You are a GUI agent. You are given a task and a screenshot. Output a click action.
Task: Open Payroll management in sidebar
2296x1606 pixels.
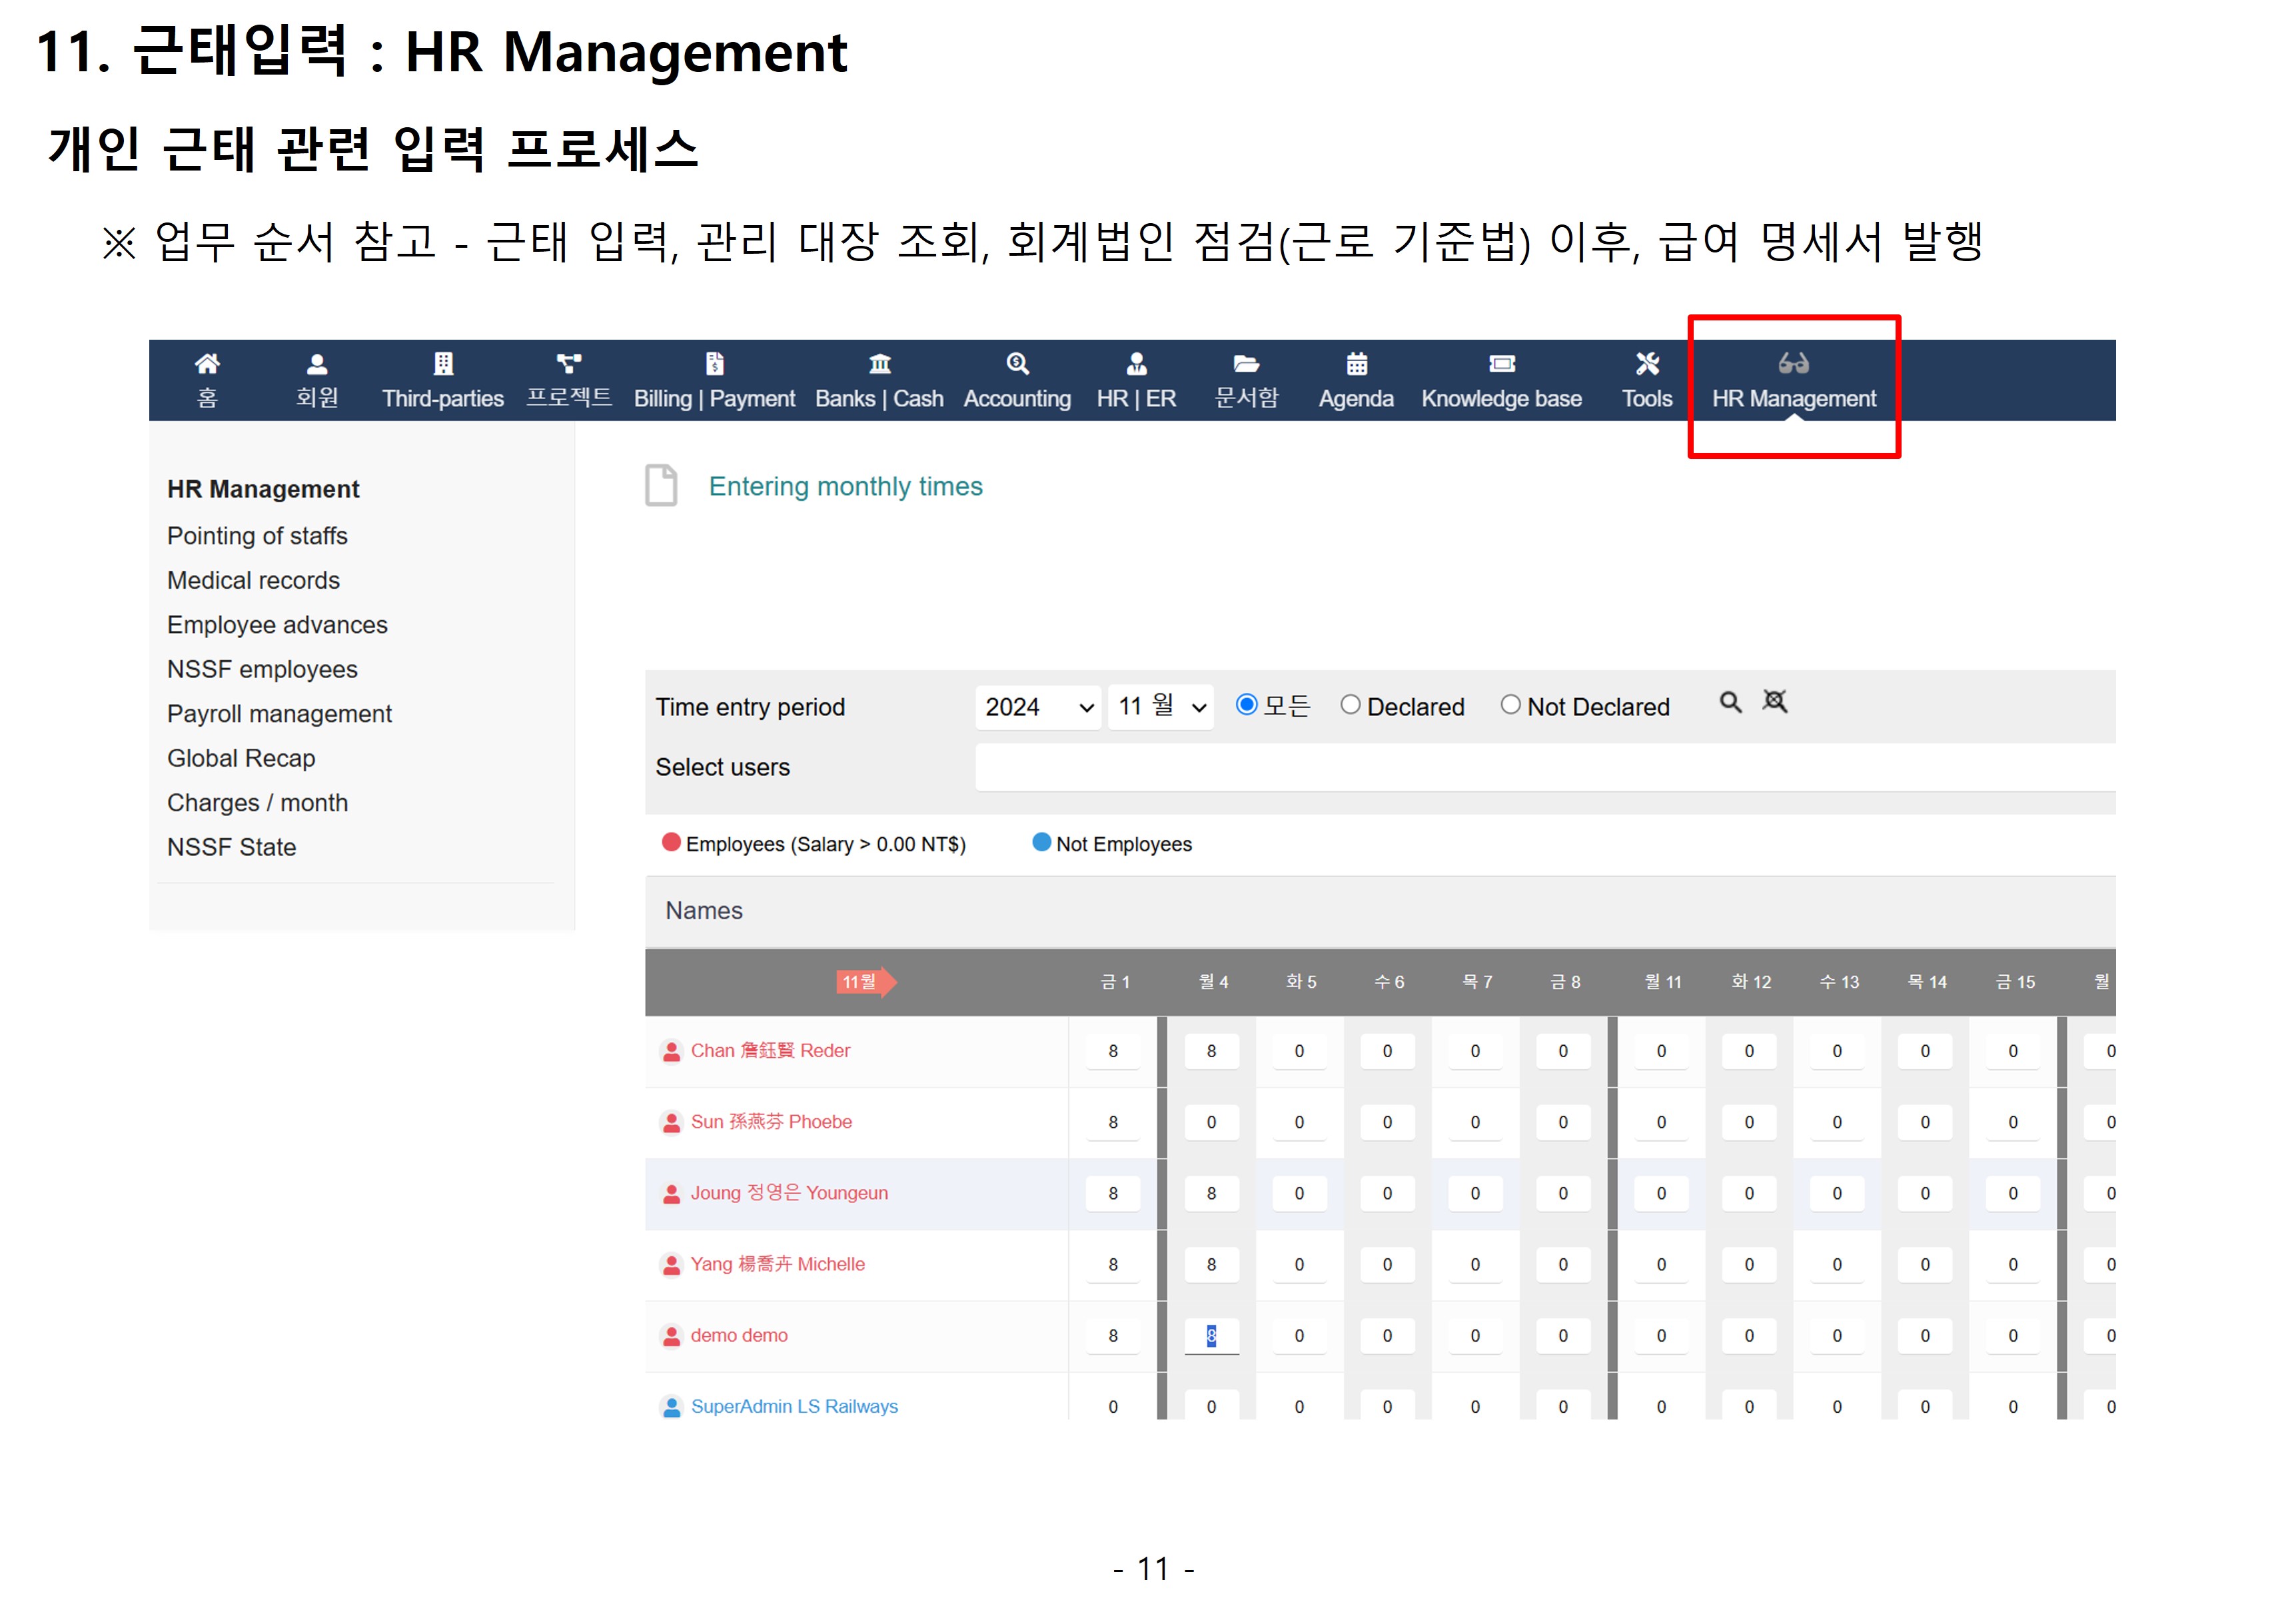click(x=279, y=714)
